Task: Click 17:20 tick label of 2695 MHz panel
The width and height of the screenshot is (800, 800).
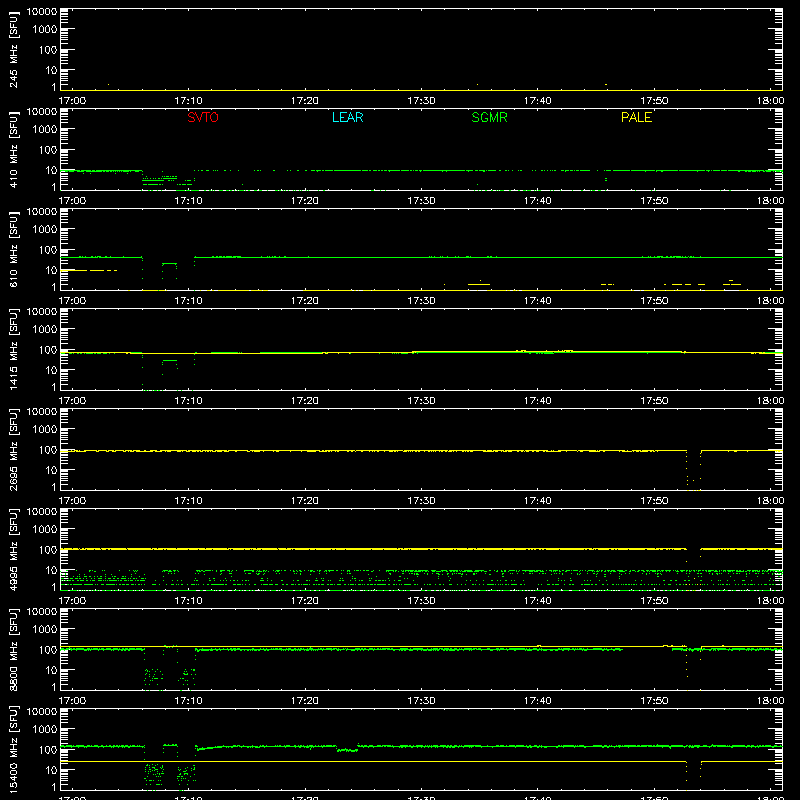Action: point(305,501)
